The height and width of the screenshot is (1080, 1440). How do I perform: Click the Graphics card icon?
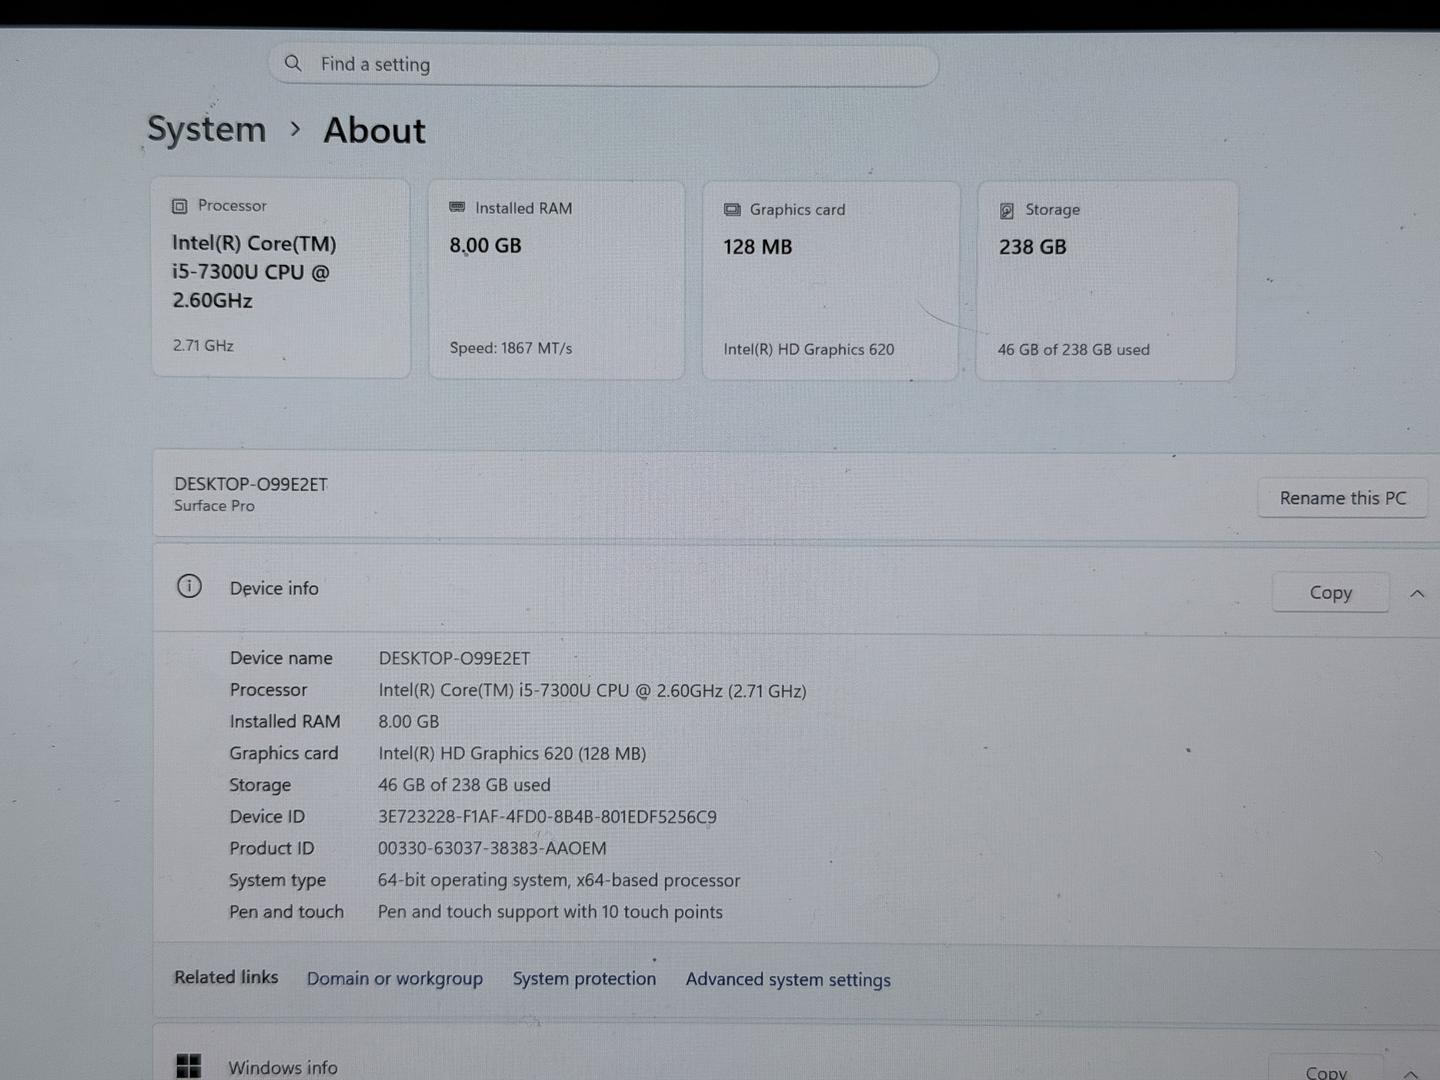click(732, 209)
